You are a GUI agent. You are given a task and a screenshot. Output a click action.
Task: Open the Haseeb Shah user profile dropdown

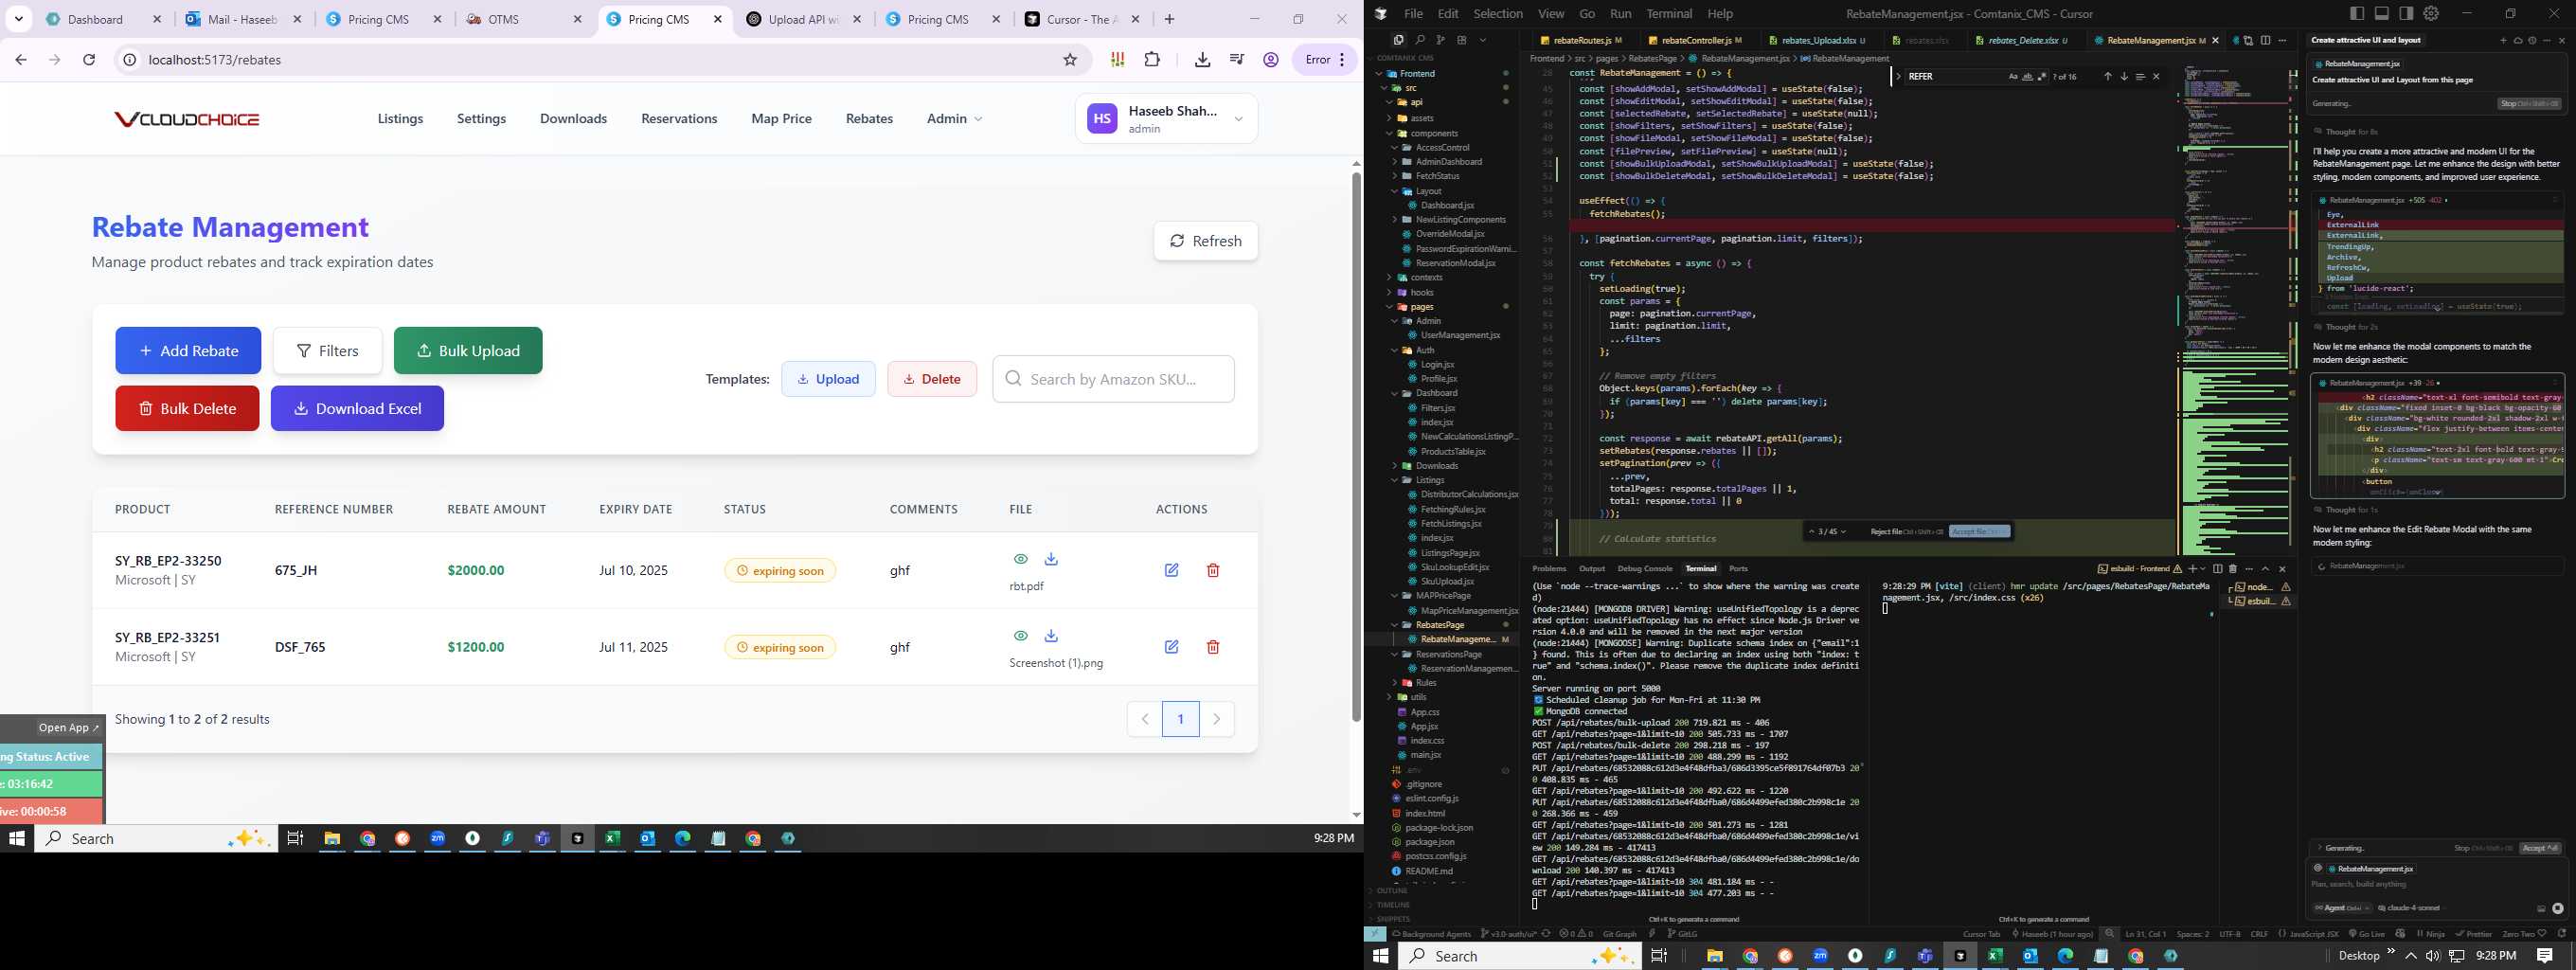1166,119
